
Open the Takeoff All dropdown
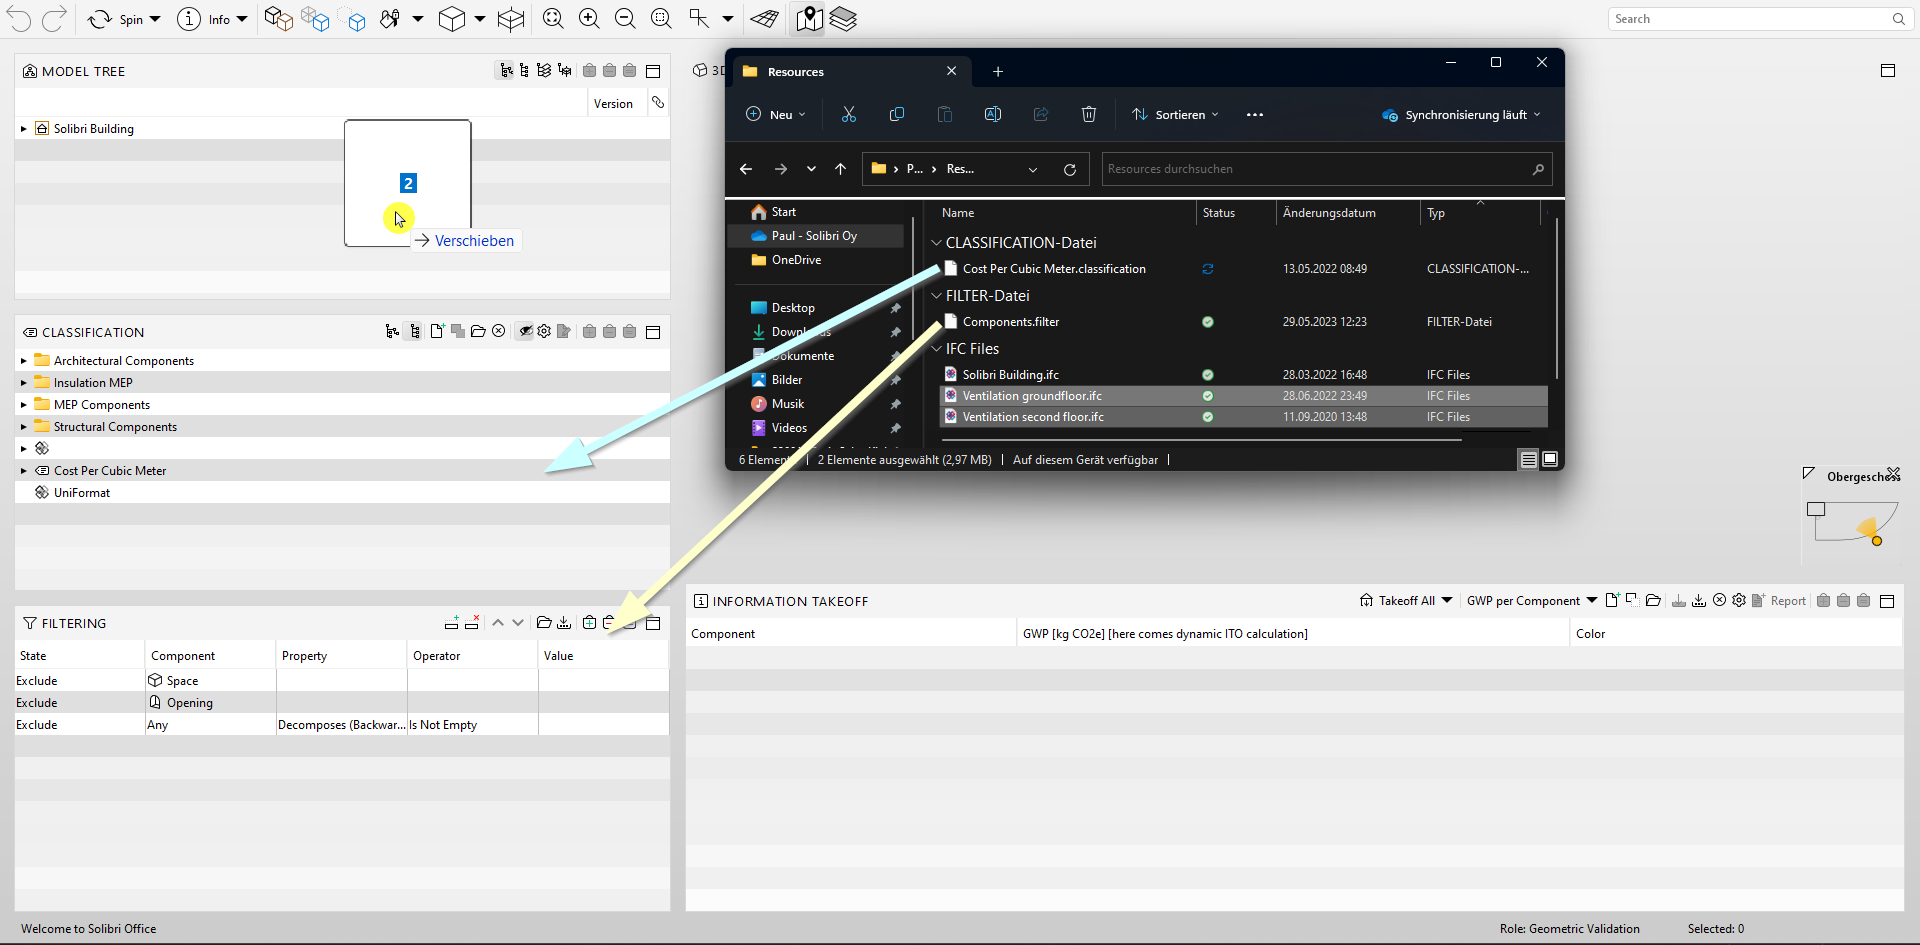tap(1406, 601)
